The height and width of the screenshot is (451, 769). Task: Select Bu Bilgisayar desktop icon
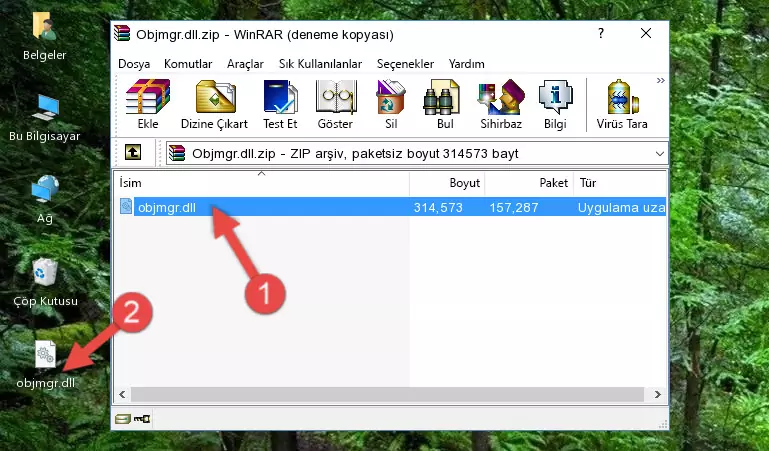tap(45, 118)
